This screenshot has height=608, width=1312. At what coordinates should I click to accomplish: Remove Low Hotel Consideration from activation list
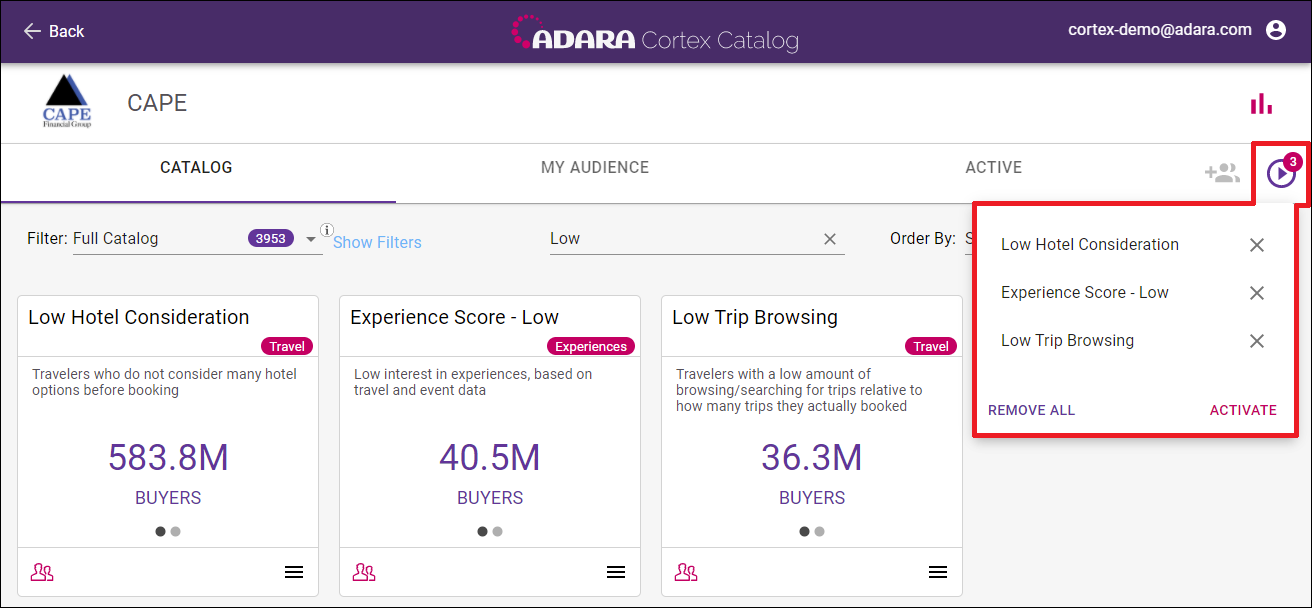tap(1257, 245)
